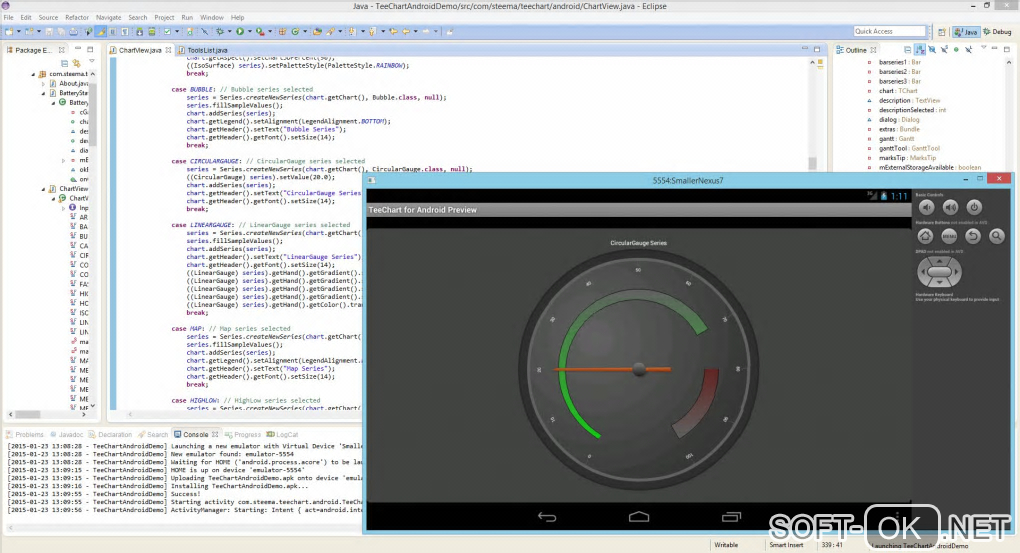The image size is (1020, 553).
Task: Switch to the ToolsList.java editor tab
Action: click(x=206, y=50)
